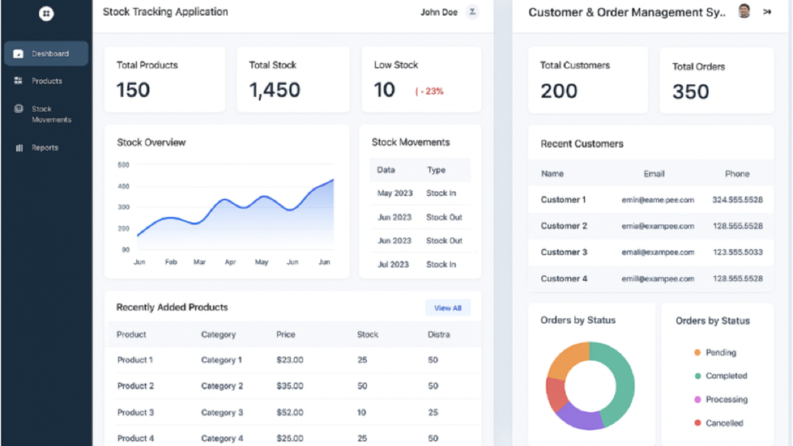
Task: Click the Products sidebar icon
Action: (18, 81)
